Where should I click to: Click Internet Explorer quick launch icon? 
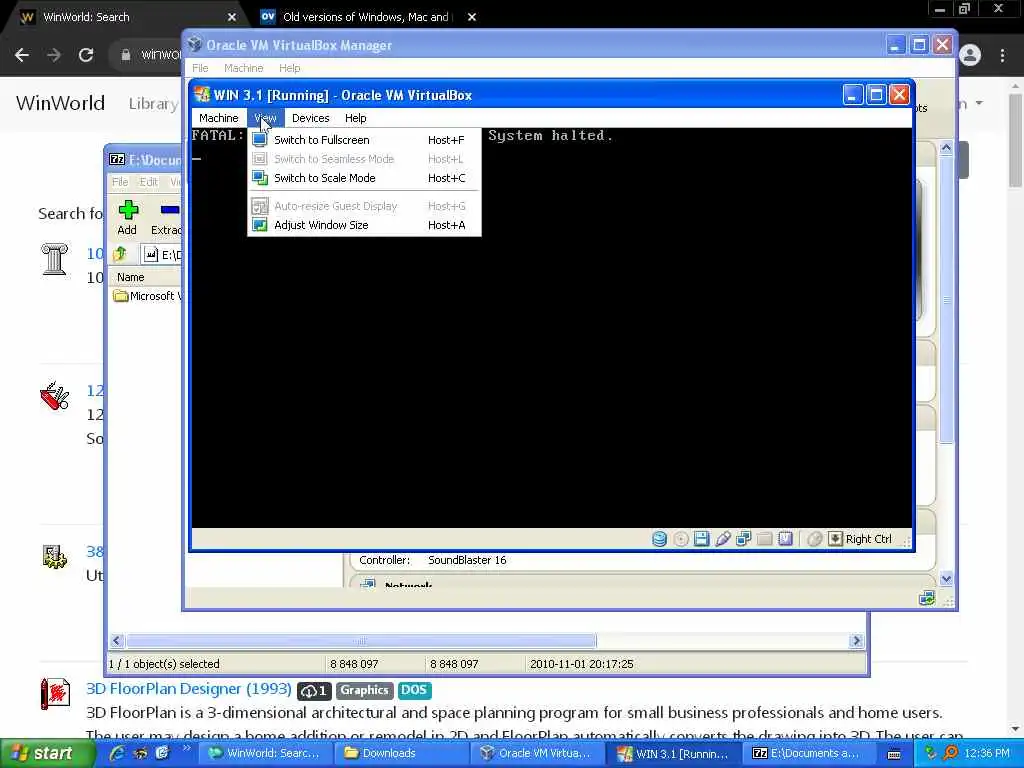[x=118, y=753]
